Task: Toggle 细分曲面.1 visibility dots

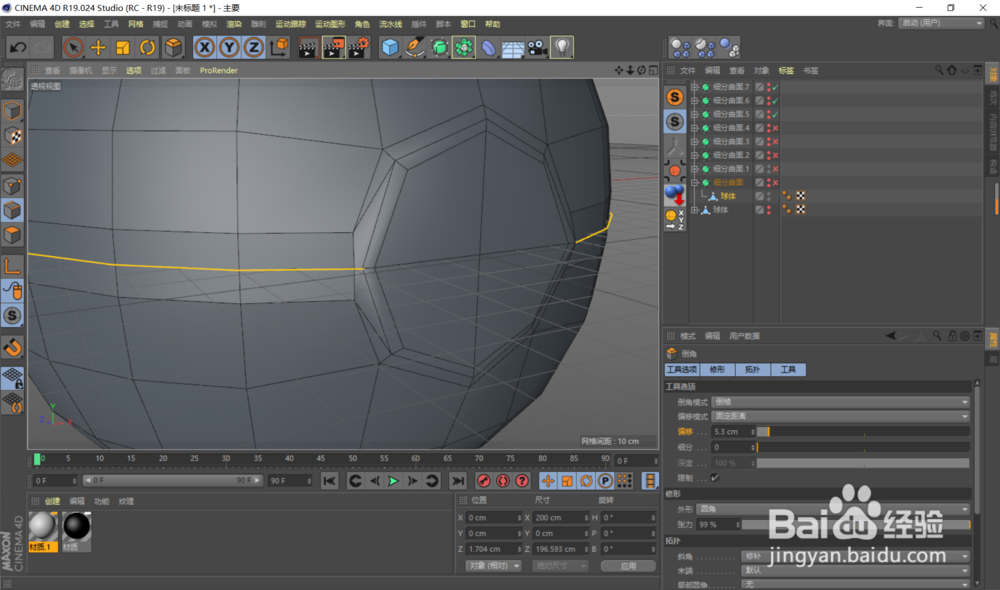Action: [x=768, y=169]
